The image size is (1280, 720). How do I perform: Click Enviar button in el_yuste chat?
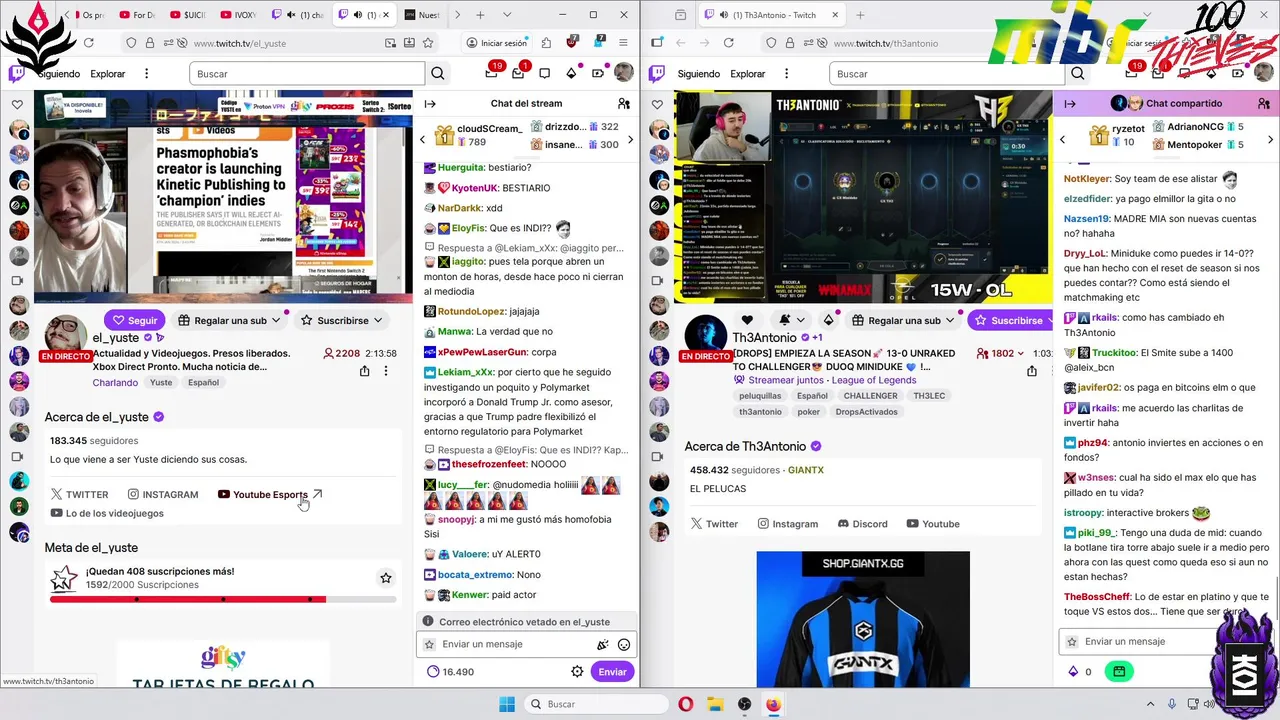click(x=612, y=672)
